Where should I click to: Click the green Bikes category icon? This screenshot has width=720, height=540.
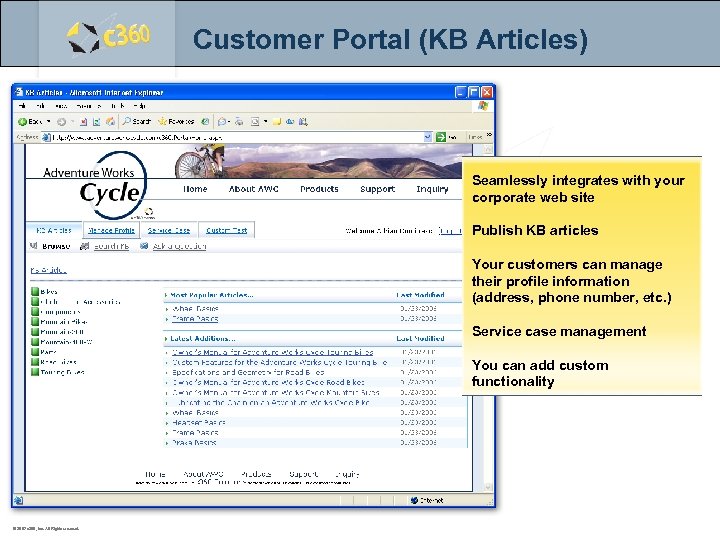[35, 291]
